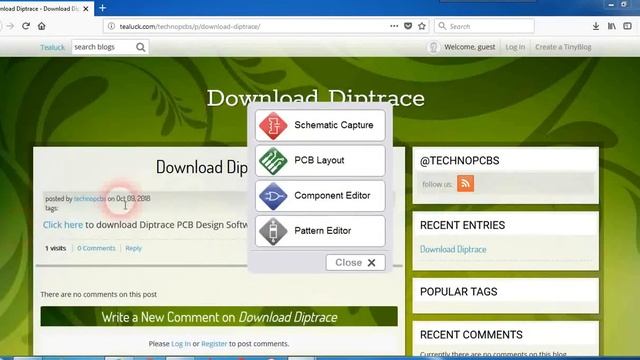The image size is (640, 360).
Task: Open page actions three-dots menu
Action: (x=394, y=26)
